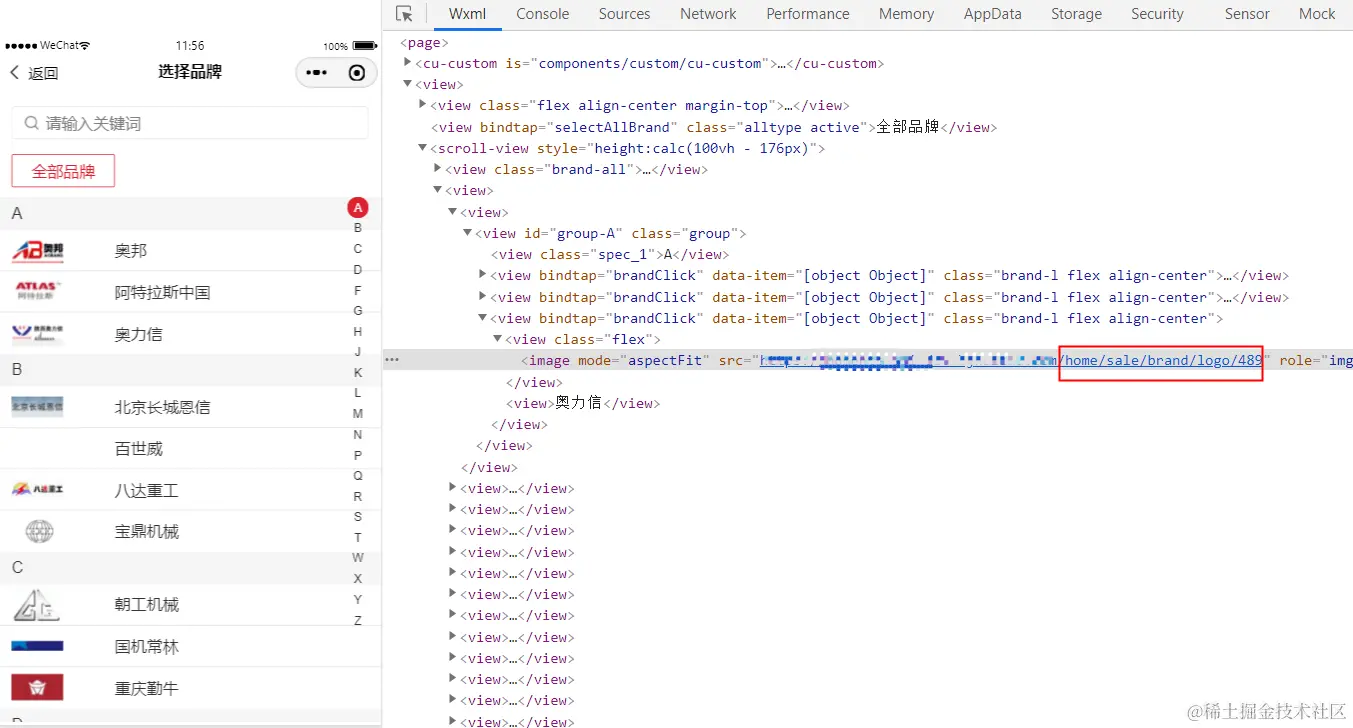1353x728 pixels.
Task: Select the spec_1 view line
Action: [x=612, y=254]
